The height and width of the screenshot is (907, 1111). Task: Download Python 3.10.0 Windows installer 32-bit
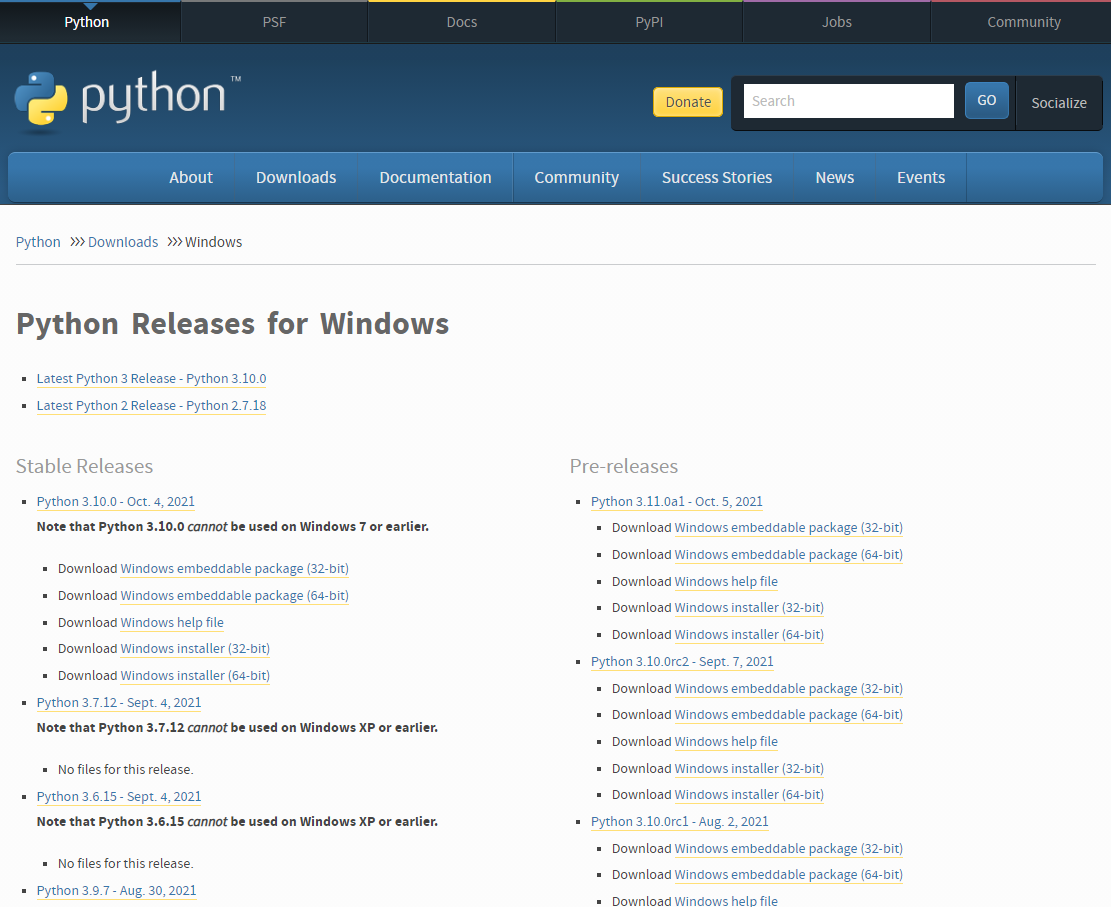[195, 648]
